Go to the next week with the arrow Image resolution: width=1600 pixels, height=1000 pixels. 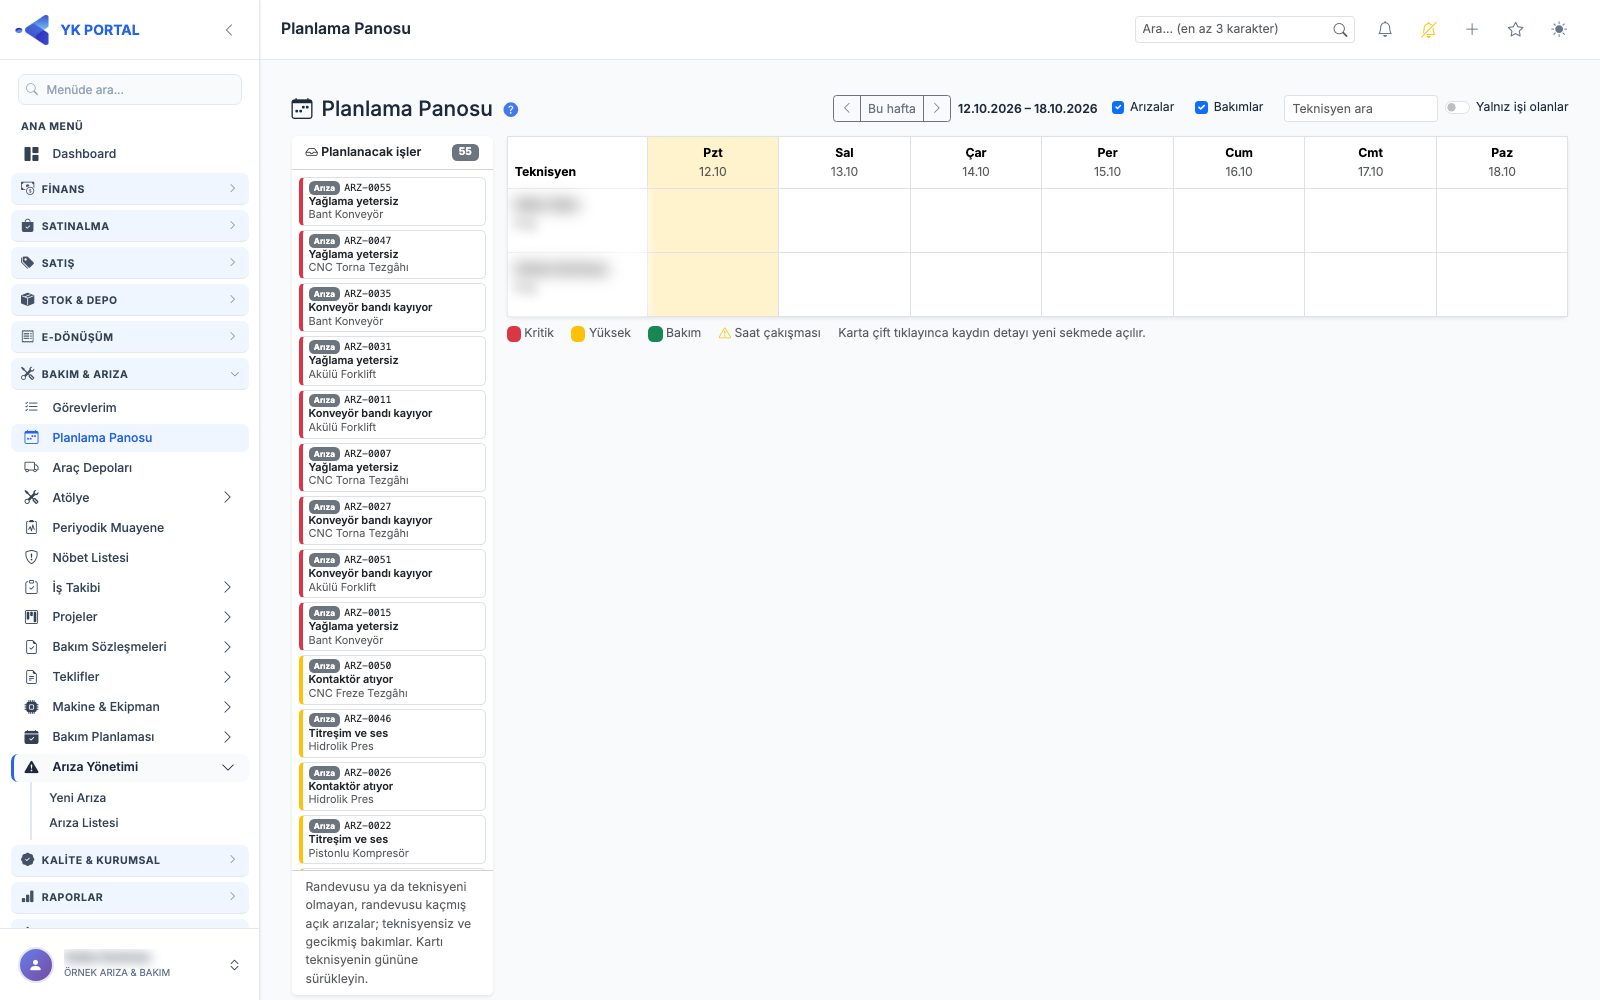coord(937,108)
